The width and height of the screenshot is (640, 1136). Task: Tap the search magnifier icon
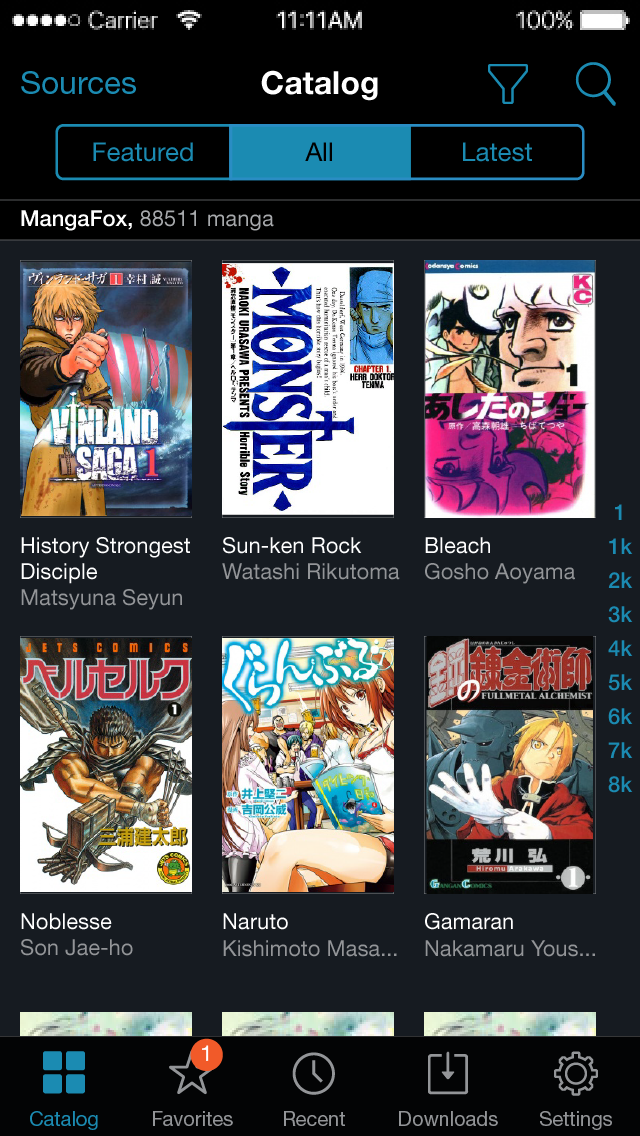click(596, 84)
